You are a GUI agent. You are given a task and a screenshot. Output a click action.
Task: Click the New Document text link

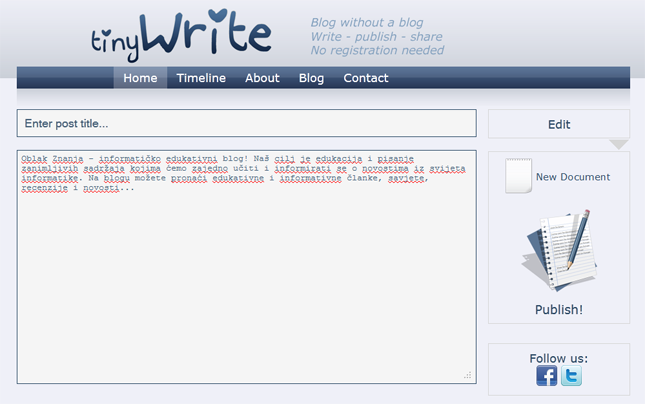point(573,177)
